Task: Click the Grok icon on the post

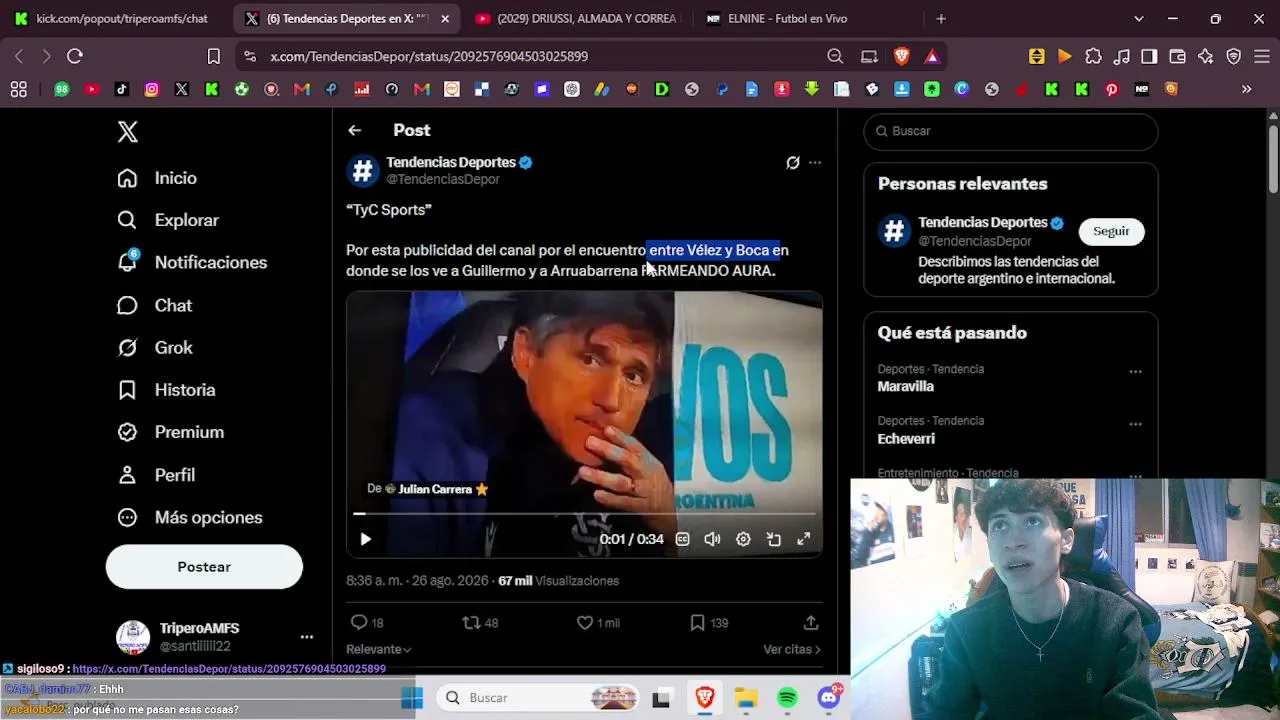Action: point(793,162)
